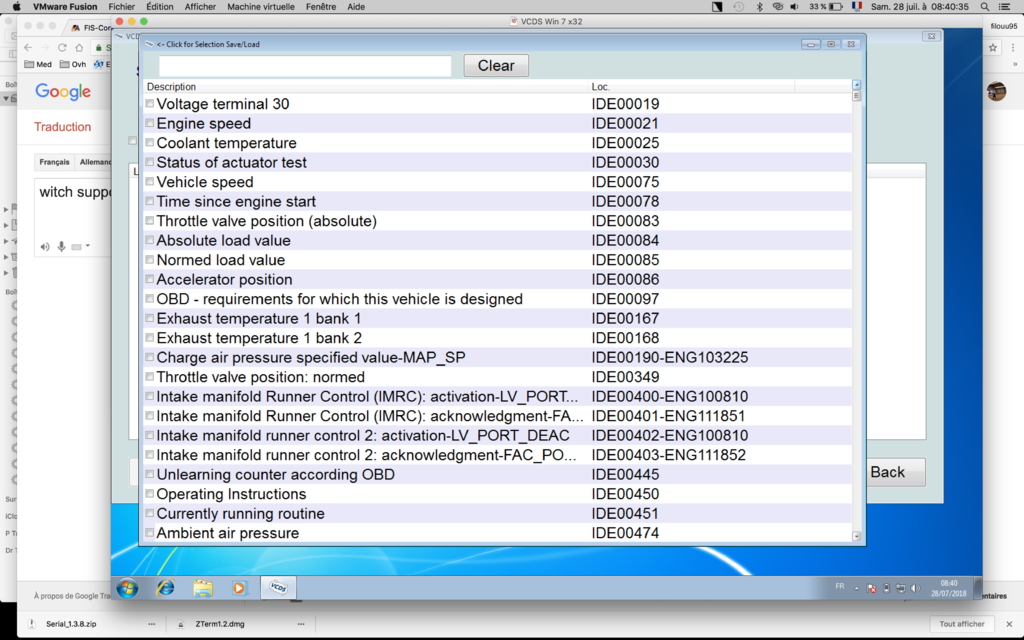This screenshot has width=1024, height=640.
Task: Select the VCDS taskbar icon
Action: [278, 588]
